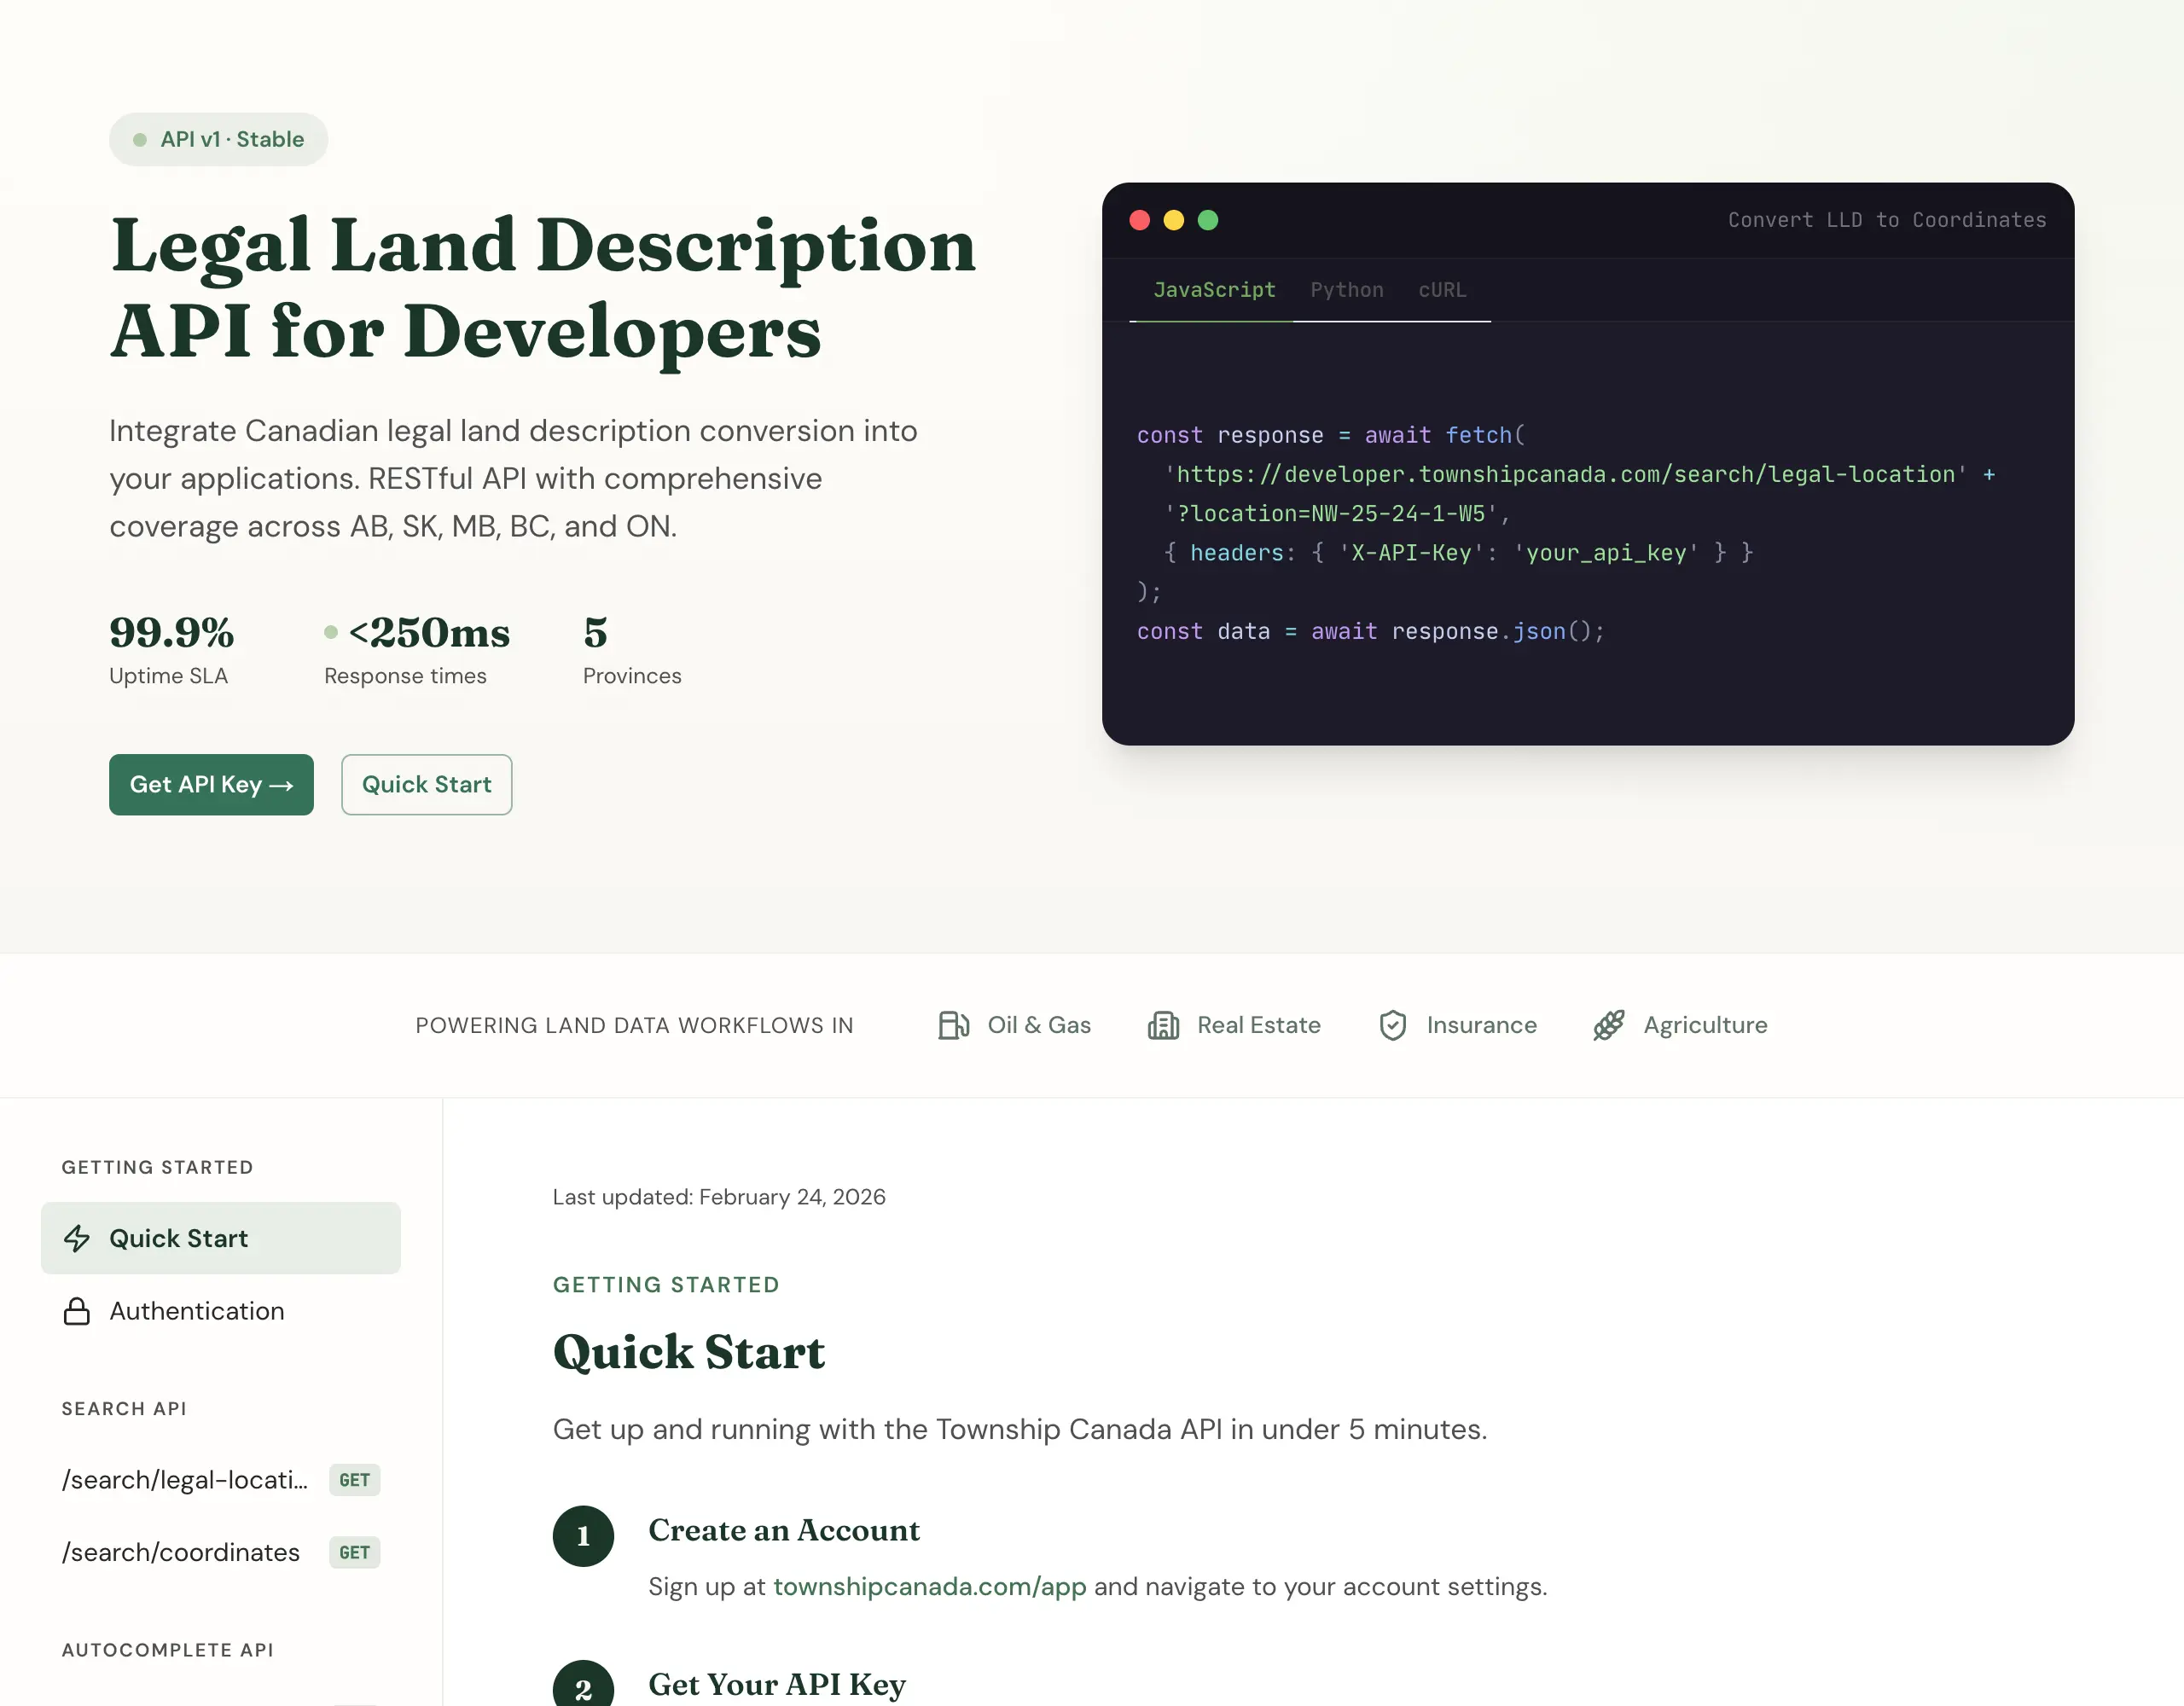
Task: Click the GET badge next to /search/coordinates
Action: tap(354, 1553)
